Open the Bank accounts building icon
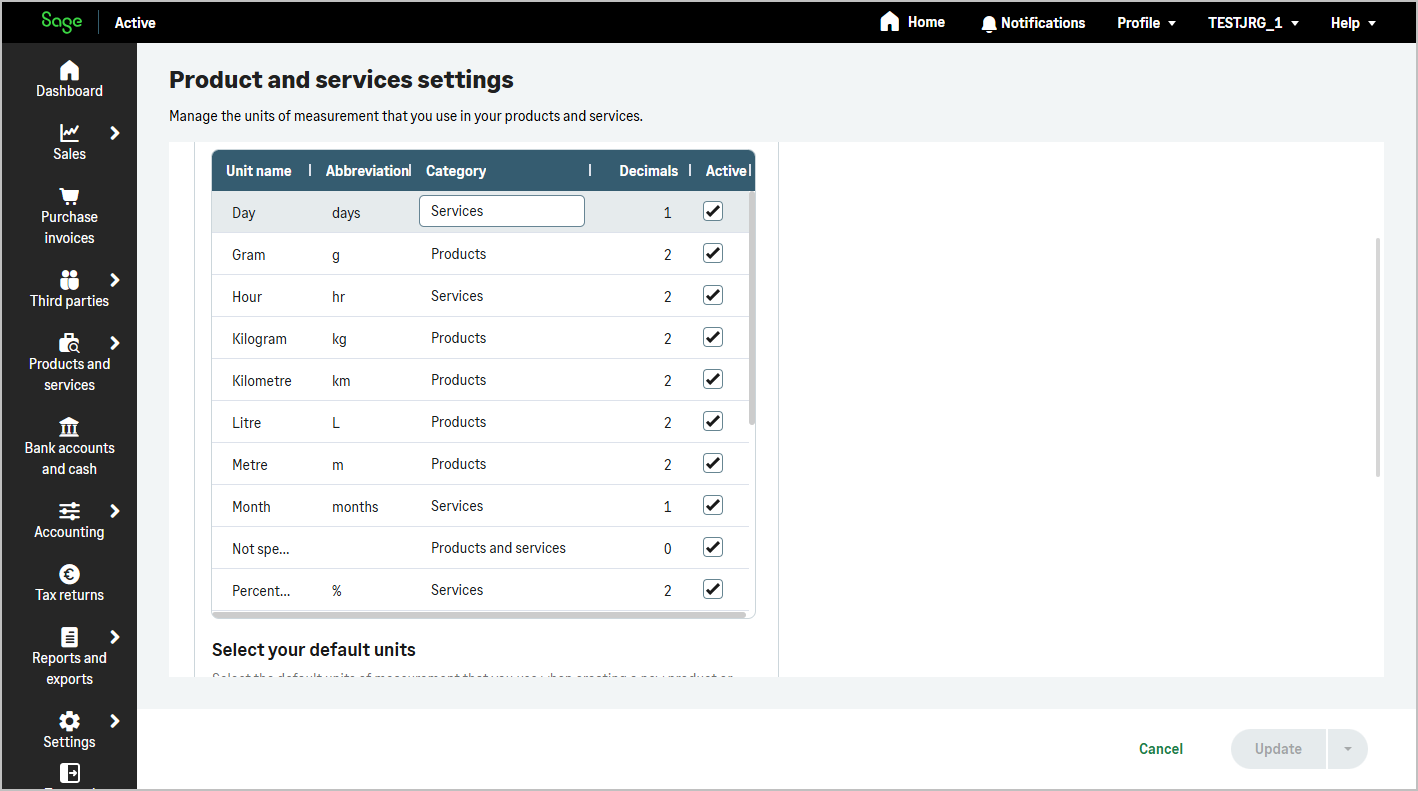 pyautogui.click(x=69, y=427)
